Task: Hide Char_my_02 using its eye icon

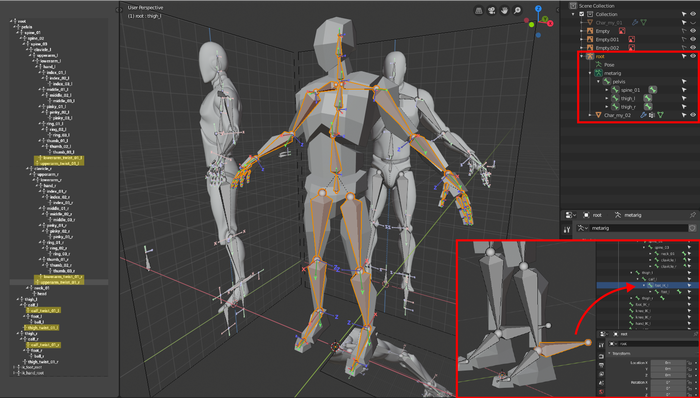Action: (x=693, y=115)
